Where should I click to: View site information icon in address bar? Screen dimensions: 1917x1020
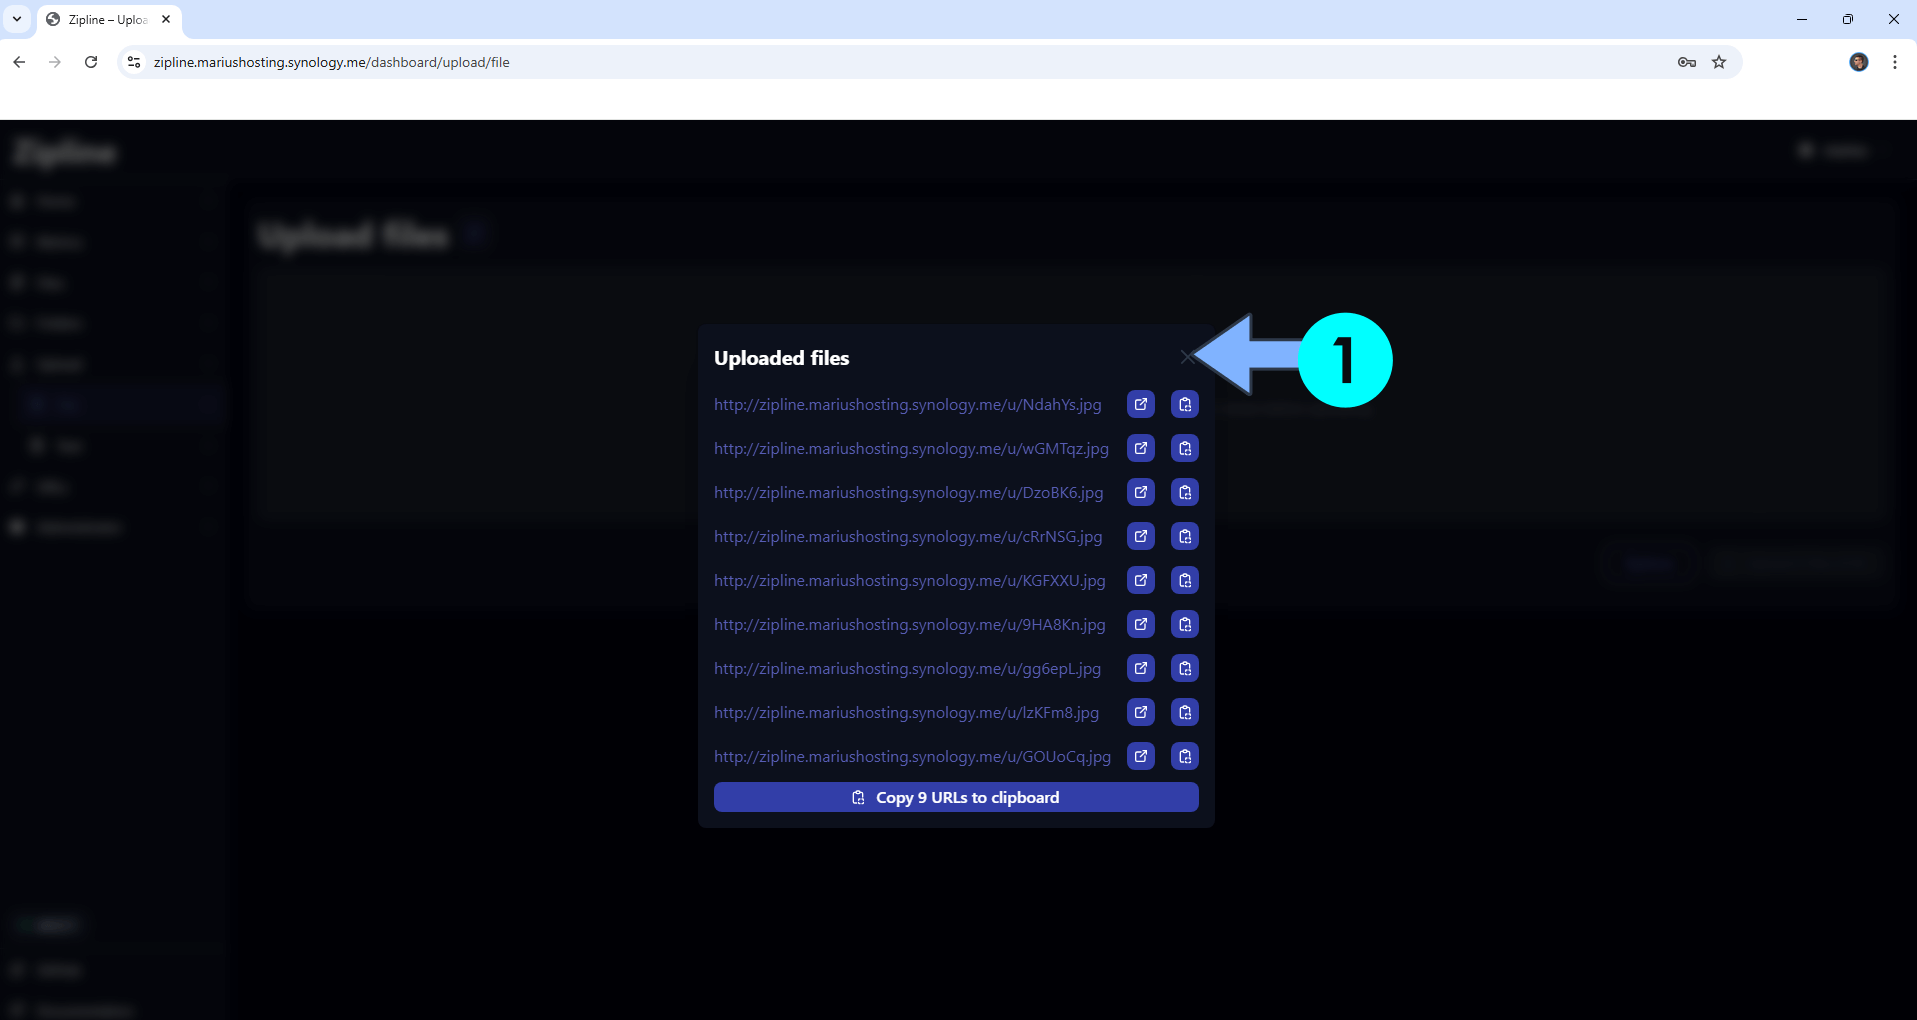(134, 62)
